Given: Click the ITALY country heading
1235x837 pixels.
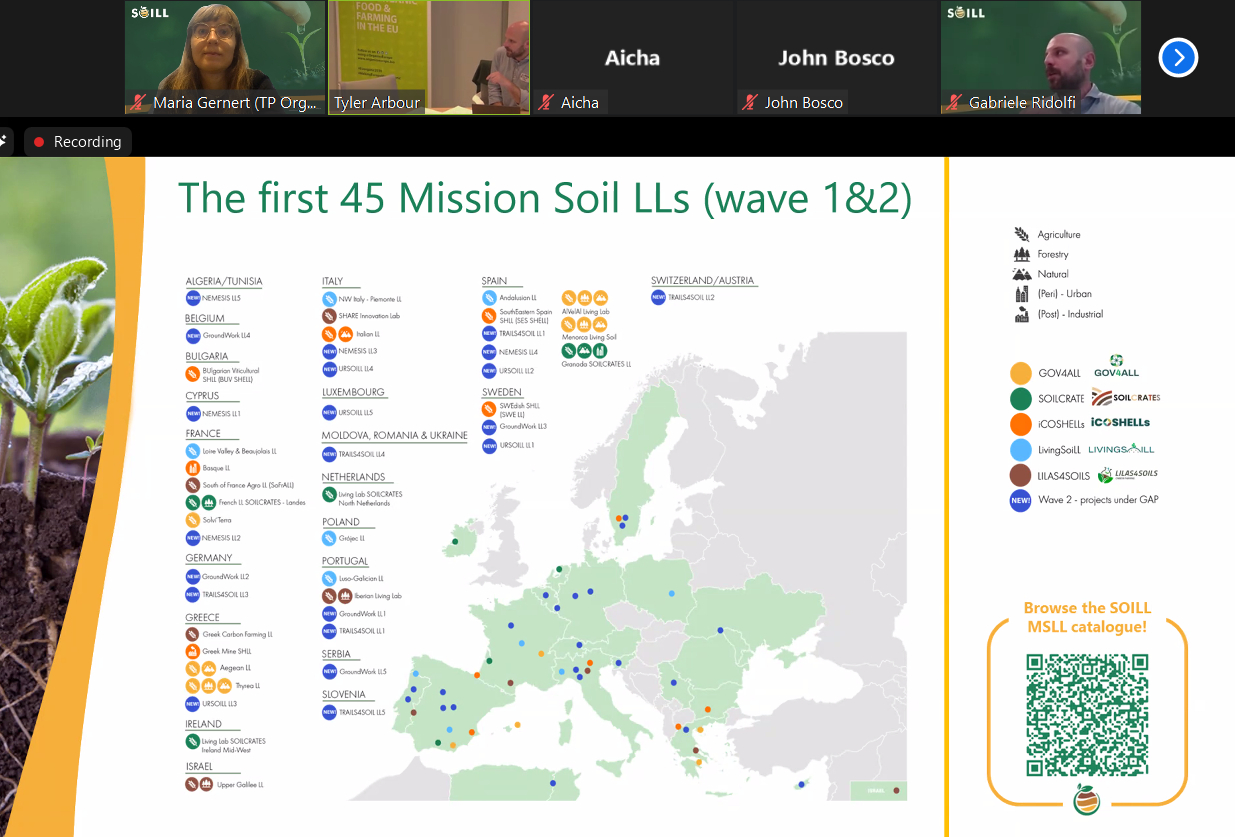Looking at the screenshot, I should pos(333,281).
